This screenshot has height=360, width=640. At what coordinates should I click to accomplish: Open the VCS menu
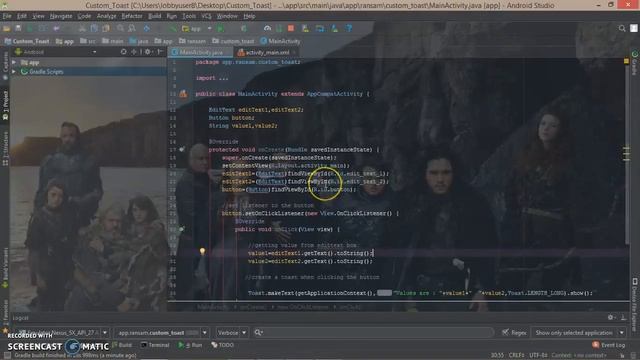207,16
